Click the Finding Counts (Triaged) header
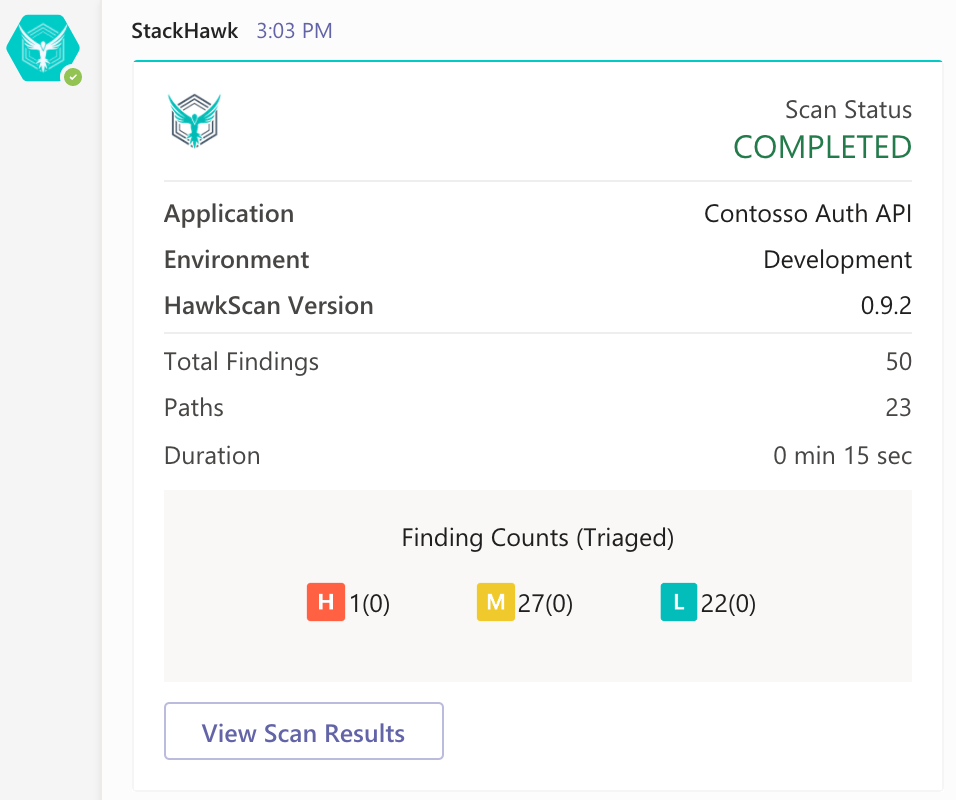 click(x=537, y=538)
